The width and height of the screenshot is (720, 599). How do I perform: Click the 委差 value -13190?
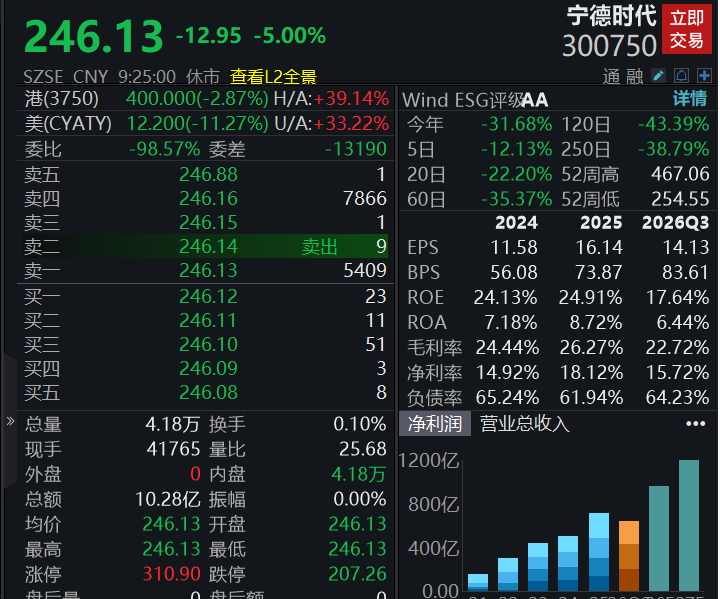[x=355, y=149]
